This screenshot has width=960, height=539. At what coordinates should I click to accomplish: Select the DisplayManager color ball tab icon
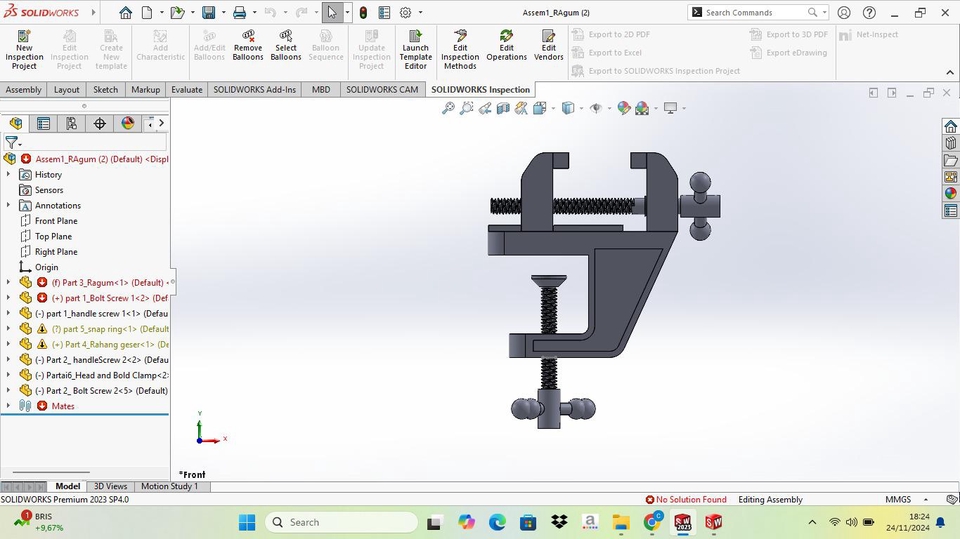tap(127, 123)
